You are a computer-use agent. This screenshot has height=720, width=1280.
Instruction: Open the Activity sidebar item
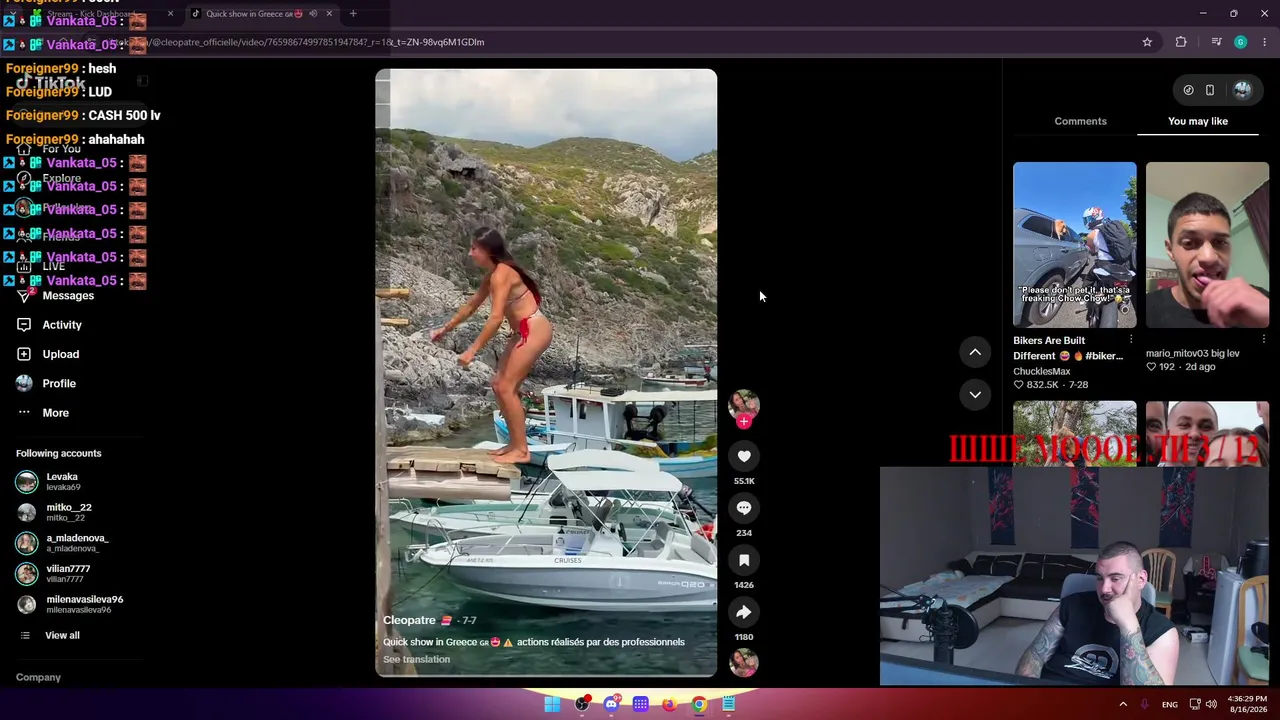pos(62,325)
